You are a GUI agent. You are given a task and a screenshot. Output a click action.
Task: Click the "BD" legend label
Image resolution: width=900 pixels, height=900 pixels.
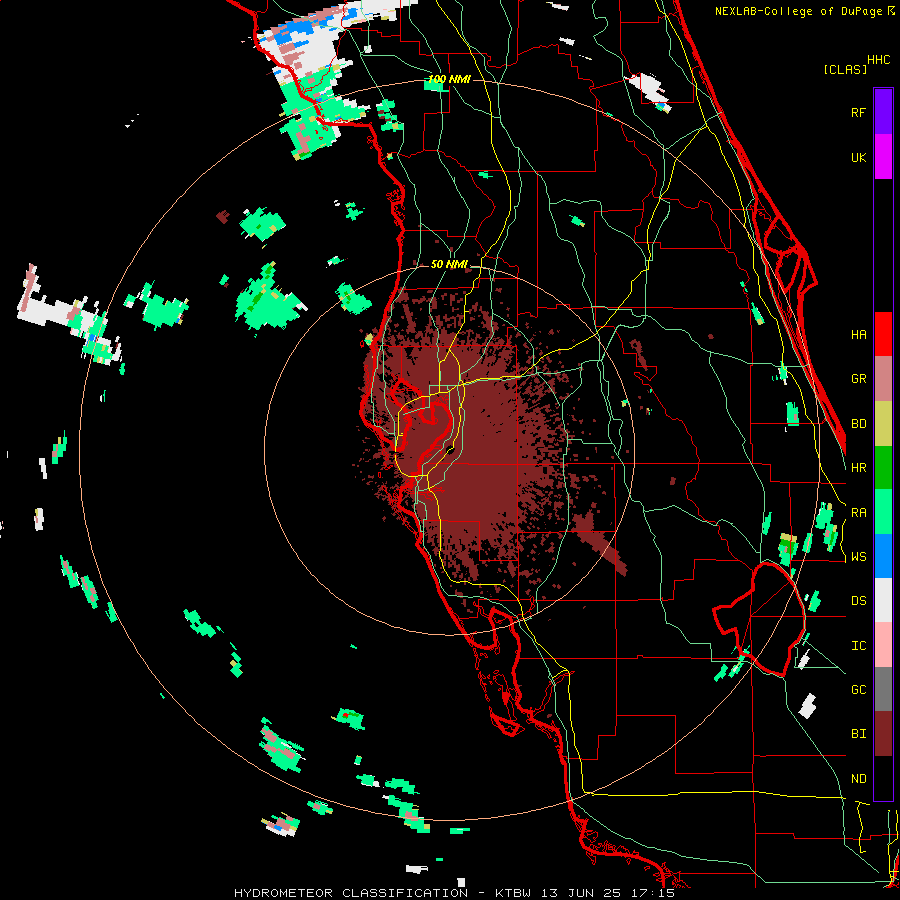click(x=858, y=424)
